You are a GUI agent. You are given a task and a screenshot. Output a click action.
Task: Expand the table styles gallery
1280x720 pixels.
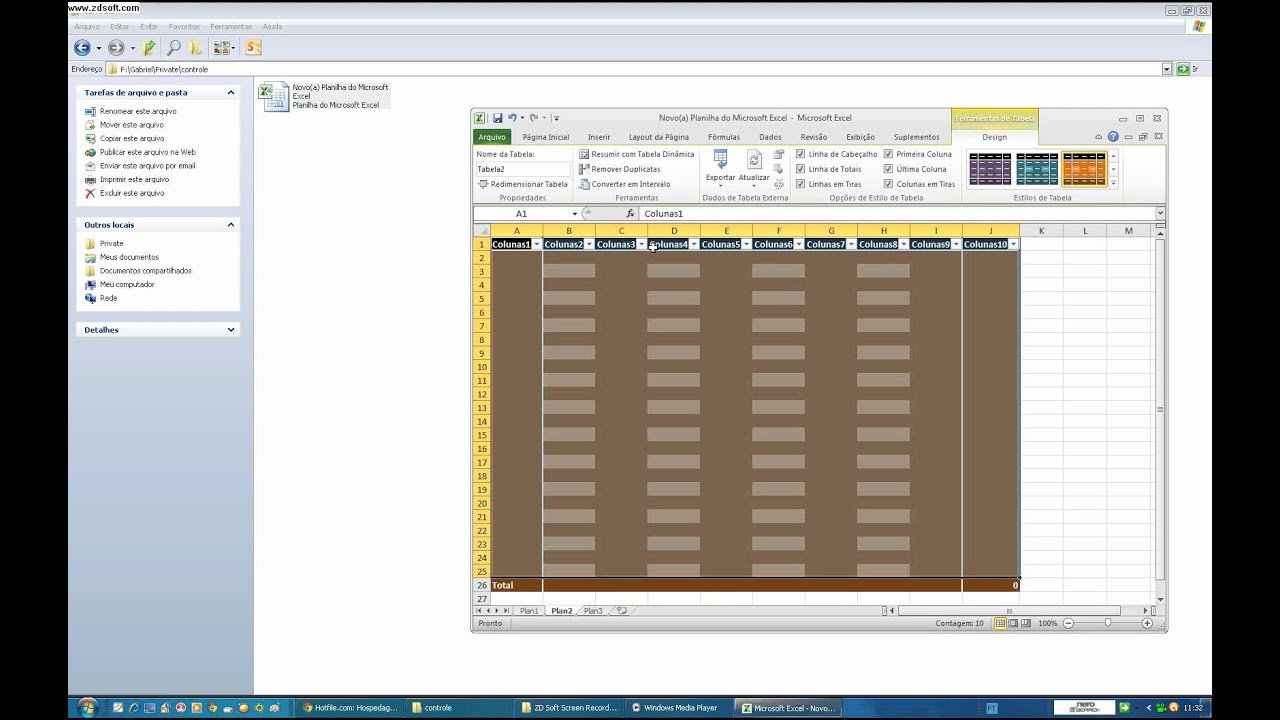tap(1113, 183)
